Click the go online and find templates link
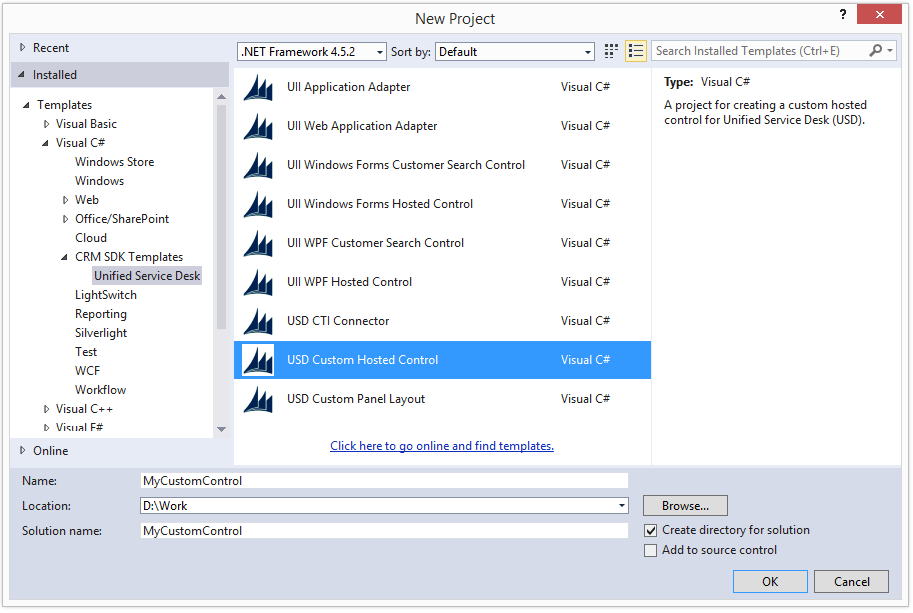Image resolution: width=913 pixels, height=613 pixels. pyautogui.click(x=442, y=445)
